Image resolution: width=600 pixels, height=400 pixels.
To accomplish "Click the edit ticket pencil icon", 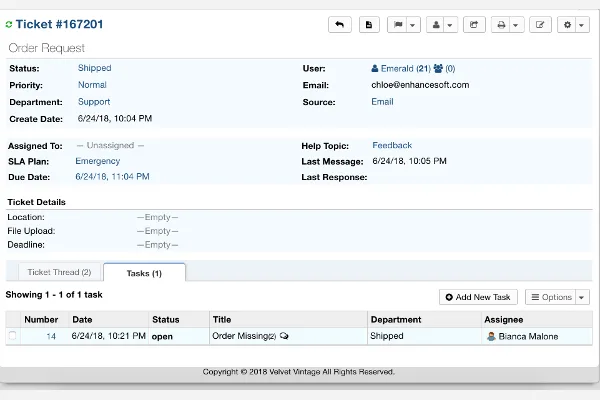I will pyautogui.click(x=540, y=25).
